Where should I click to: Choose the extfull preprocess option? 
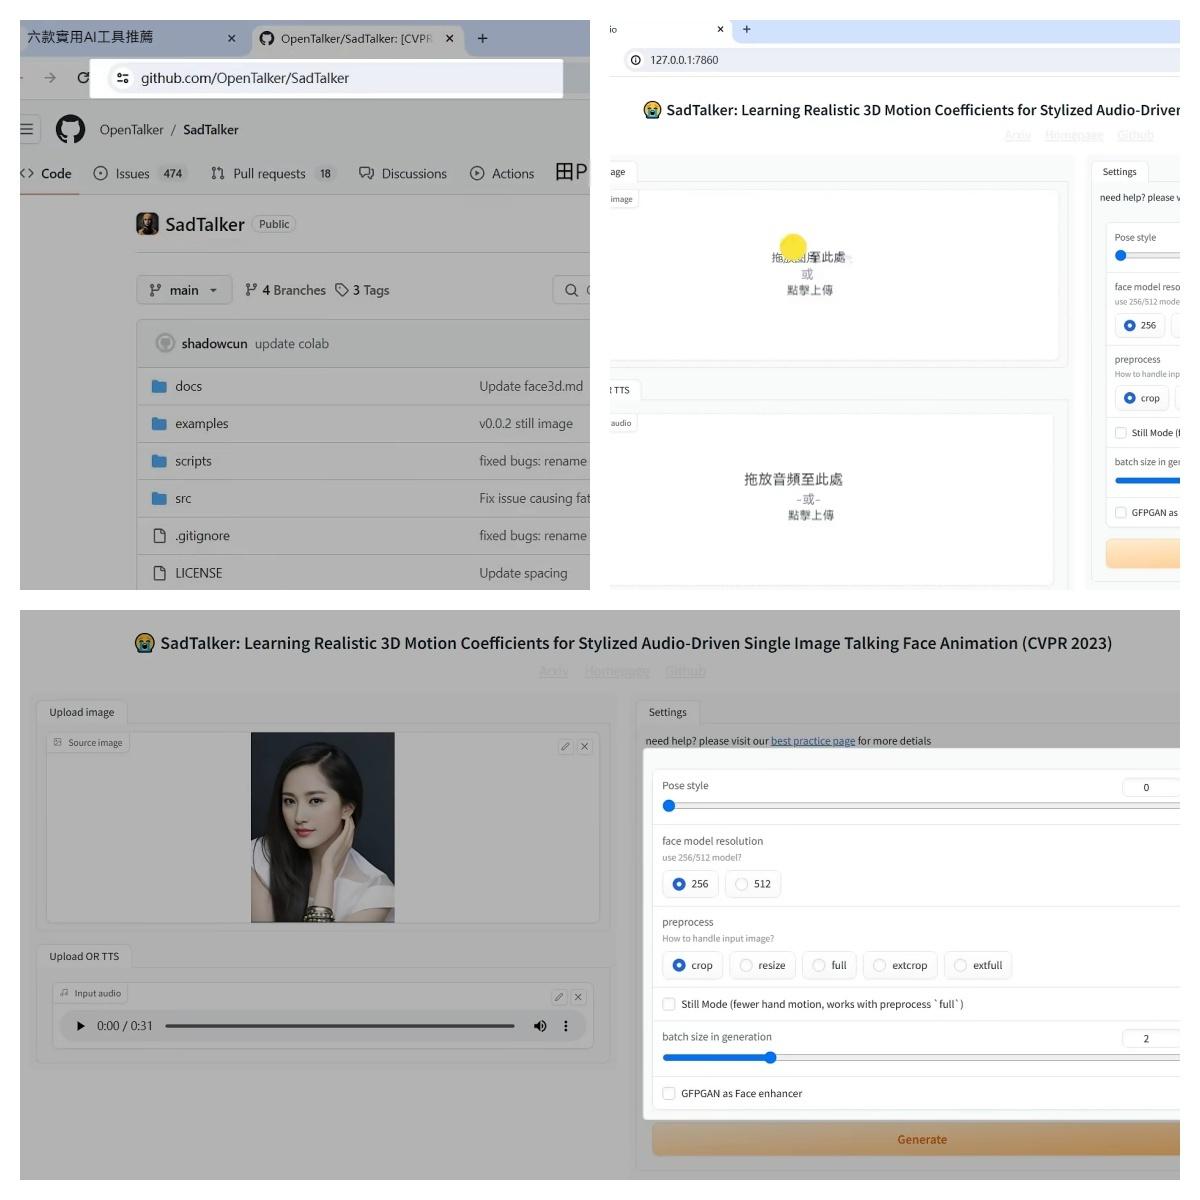[x=978, y=965]
